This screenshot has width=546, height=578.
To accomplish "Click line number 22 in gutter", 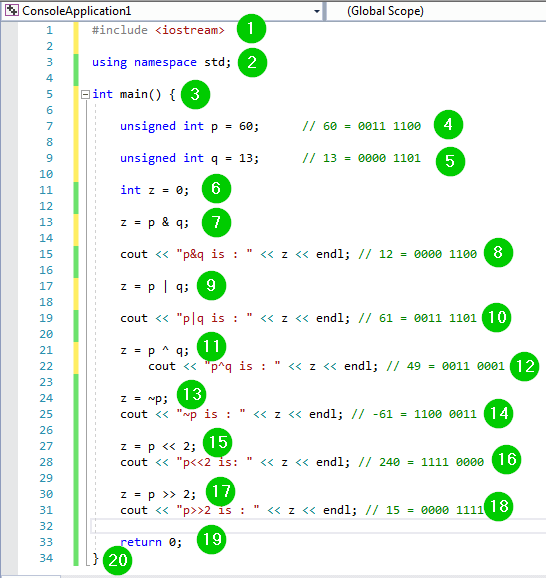I will [46, 366].
